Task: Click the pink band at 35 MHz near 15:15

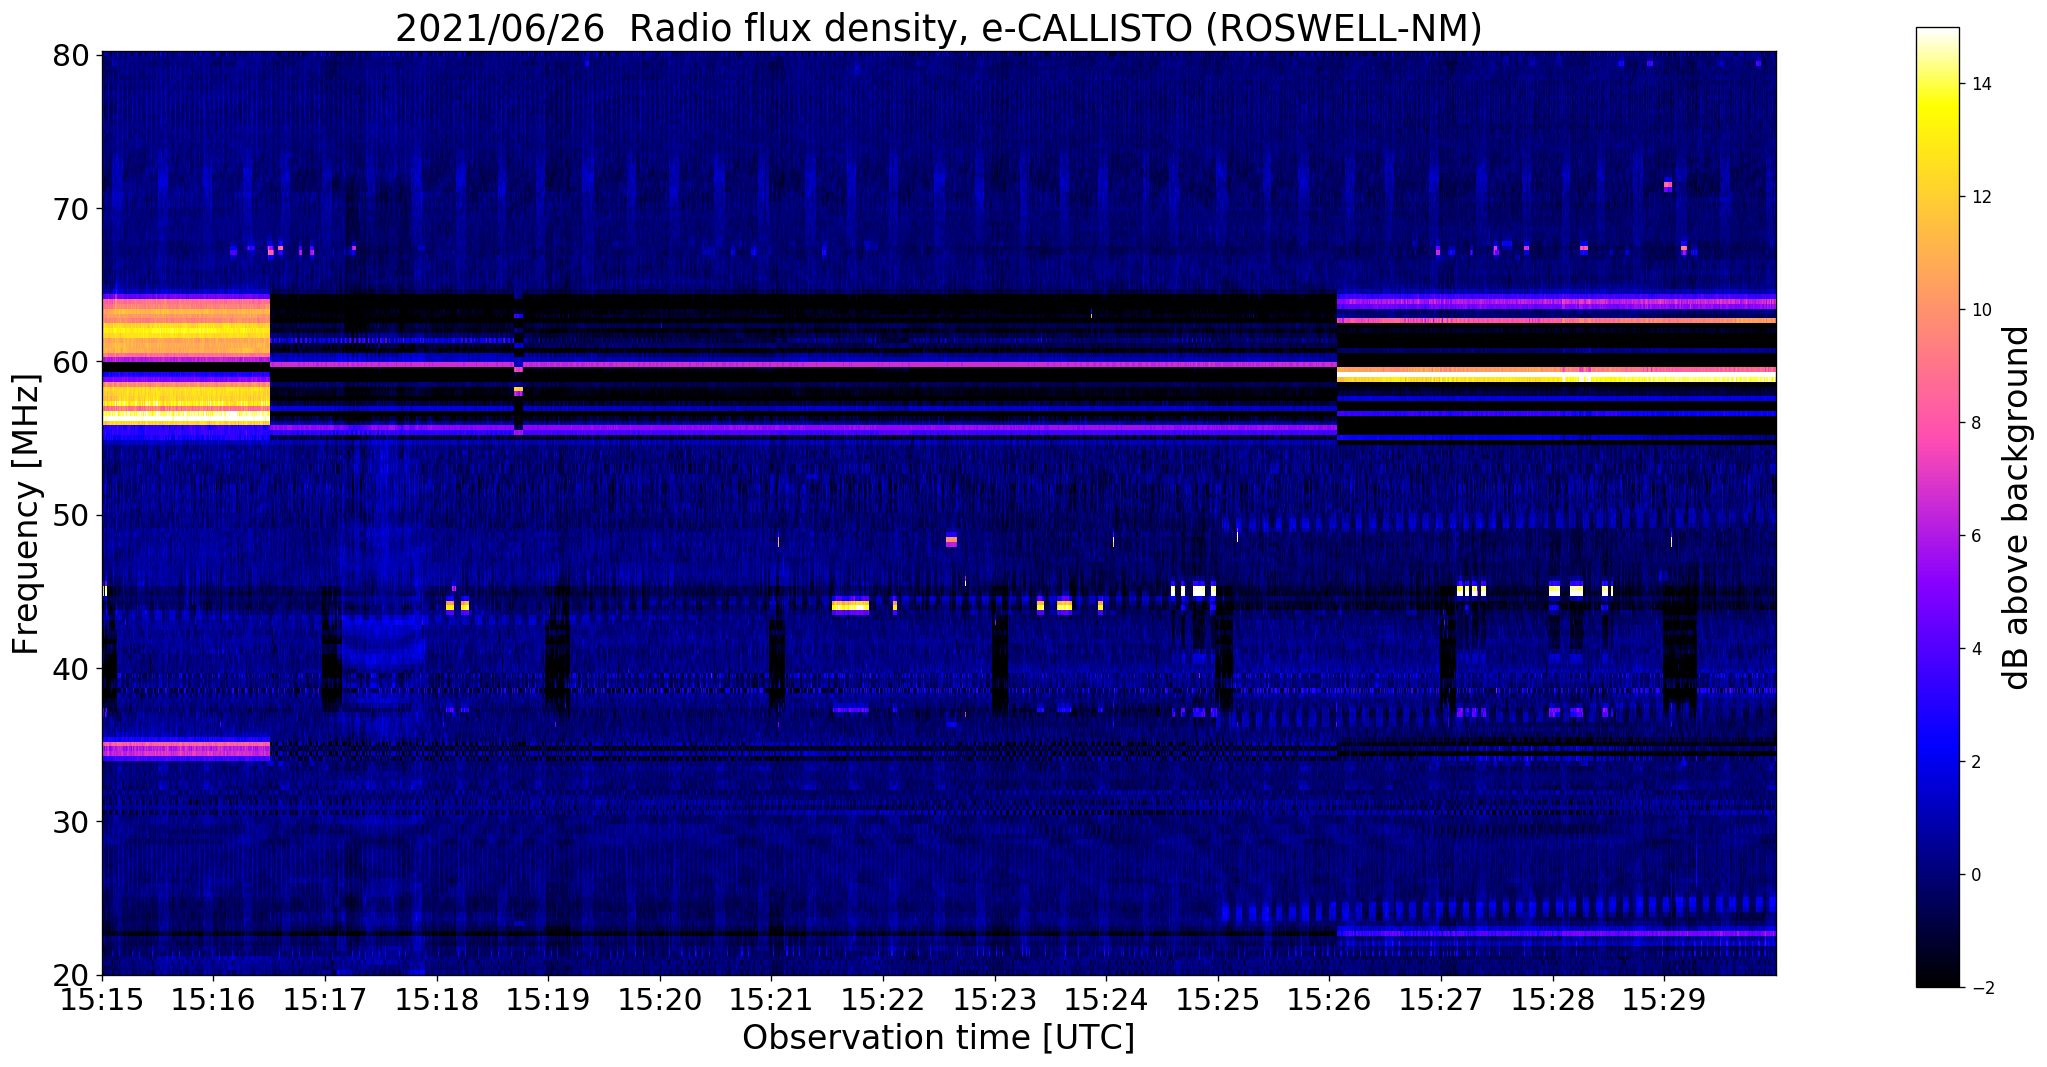Action: [x=186, y=749]
